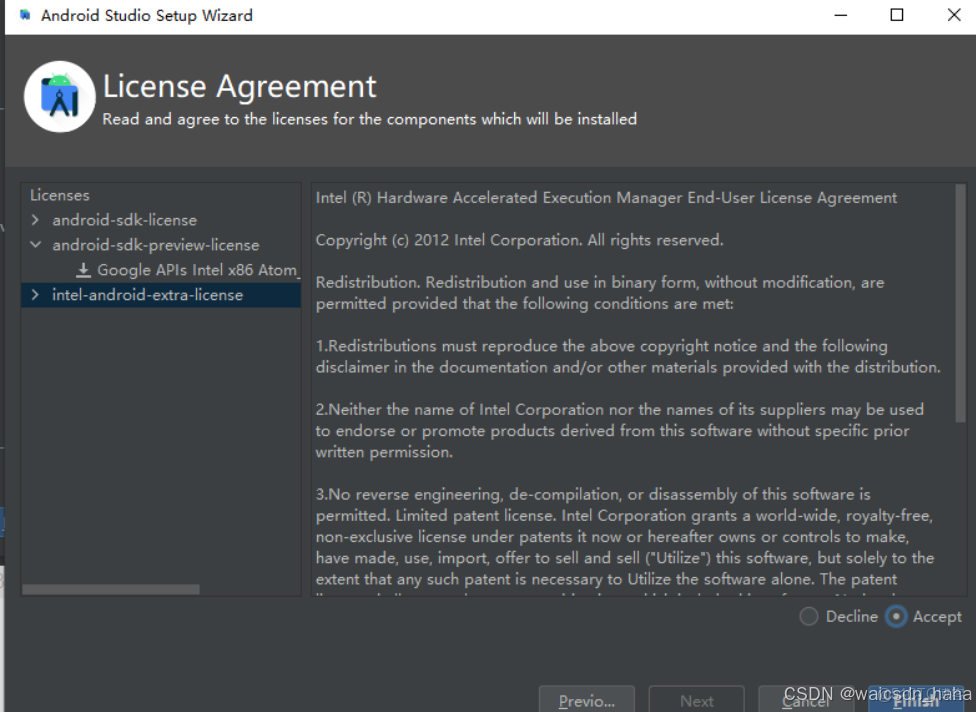Expand the android-sdk-license node
This screenshot has height=712, width=976.
pos(36,220)
